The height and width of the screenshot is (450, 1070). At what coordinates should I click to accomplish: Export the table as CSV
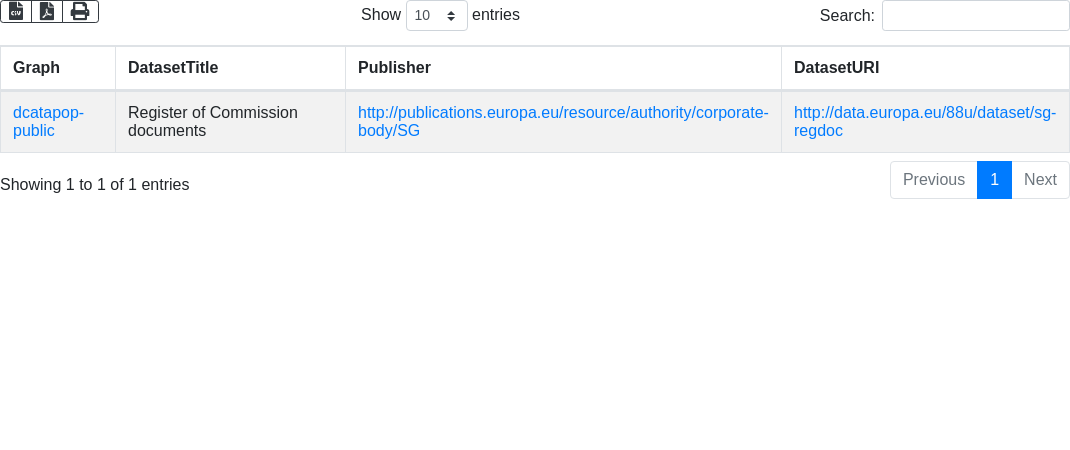pos(16,11)
